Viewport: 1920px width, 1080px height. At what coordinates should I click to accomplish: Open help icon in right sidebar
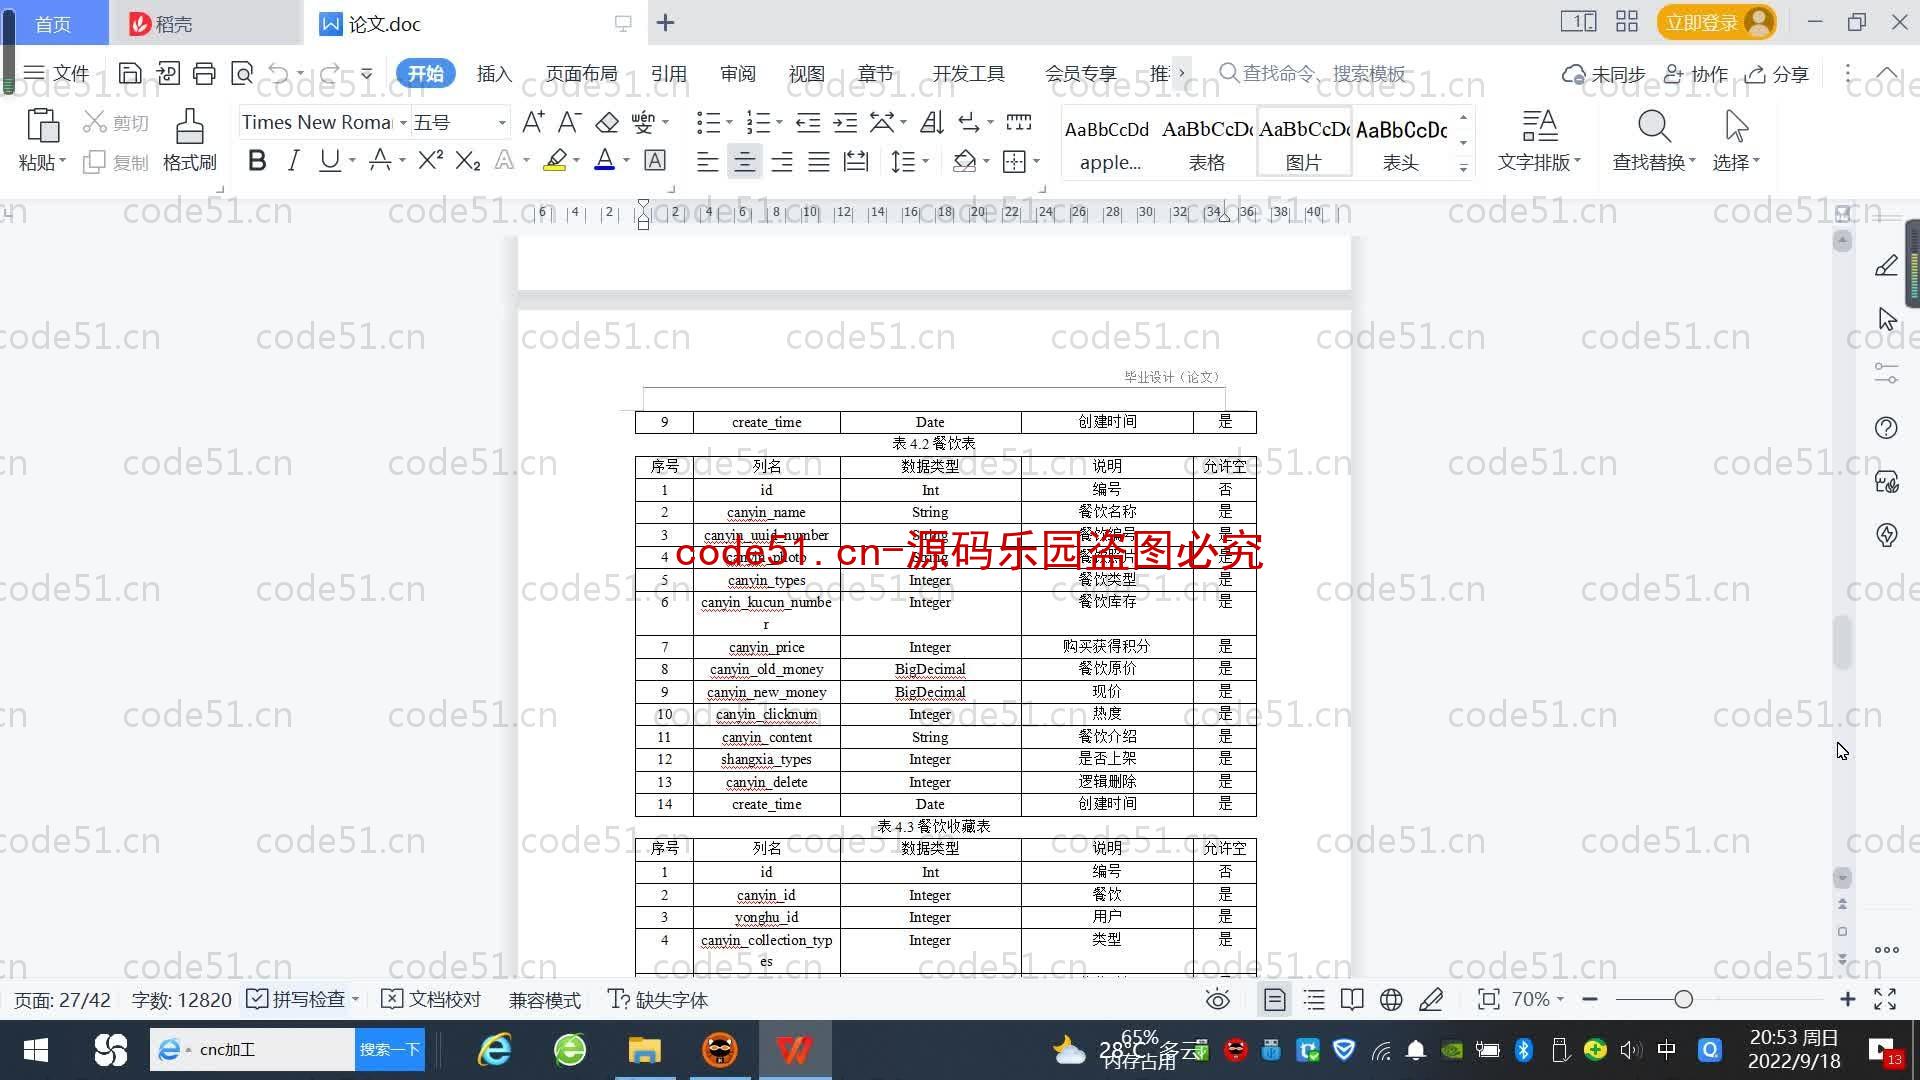[x=1886, y=428]
